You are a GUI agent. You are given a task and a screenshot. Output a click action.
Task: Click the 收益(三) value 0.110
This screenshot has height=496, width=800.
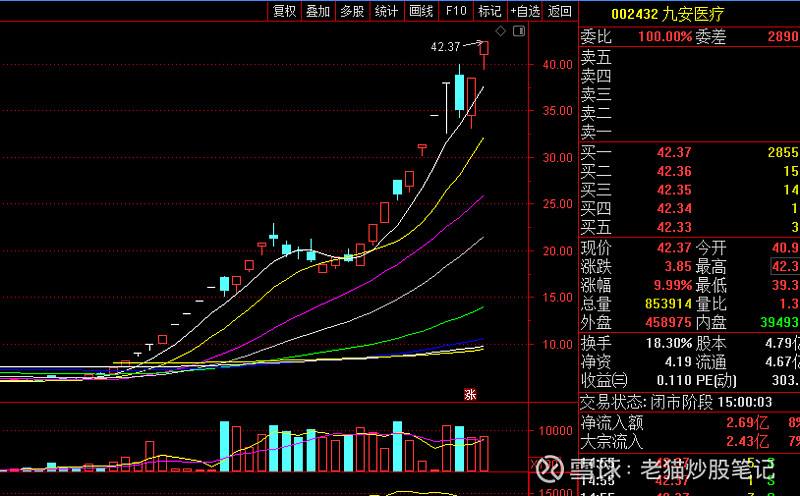coord(674,380)
